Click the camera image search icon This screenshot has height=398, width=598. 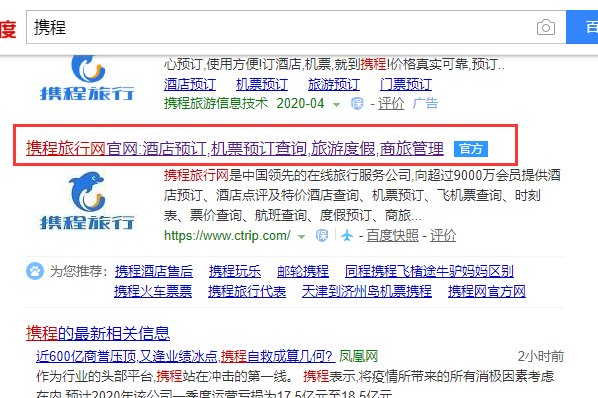click(546, 27)
